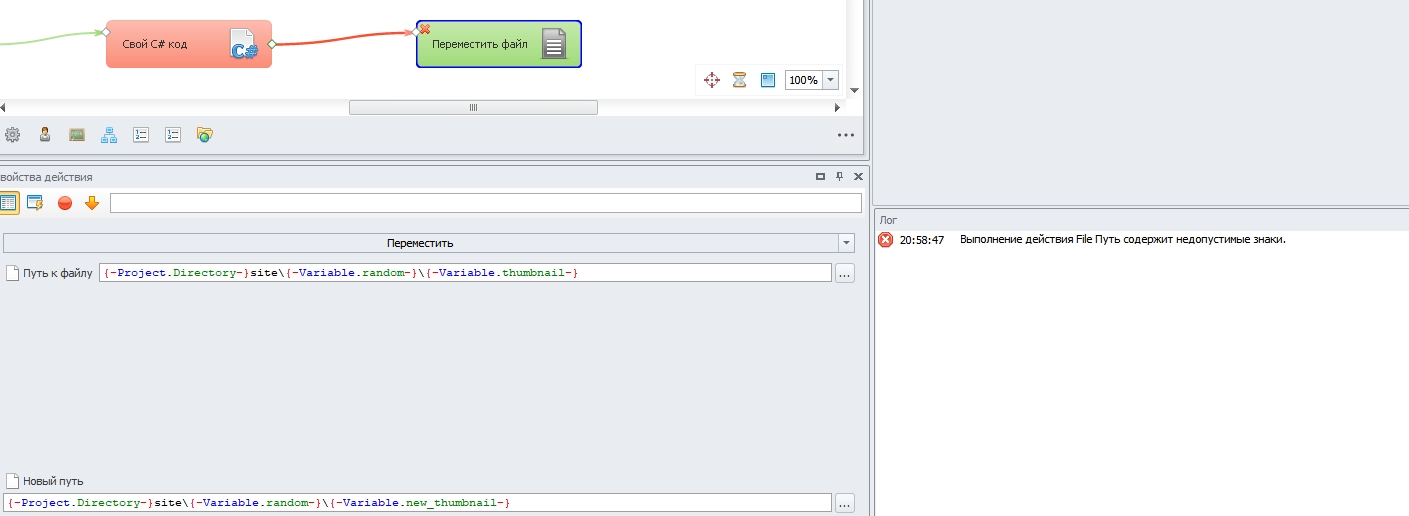Click the right arrow of horizontal scrollbar
Screen dimensions: 1409x516
[x=838, y=107]
